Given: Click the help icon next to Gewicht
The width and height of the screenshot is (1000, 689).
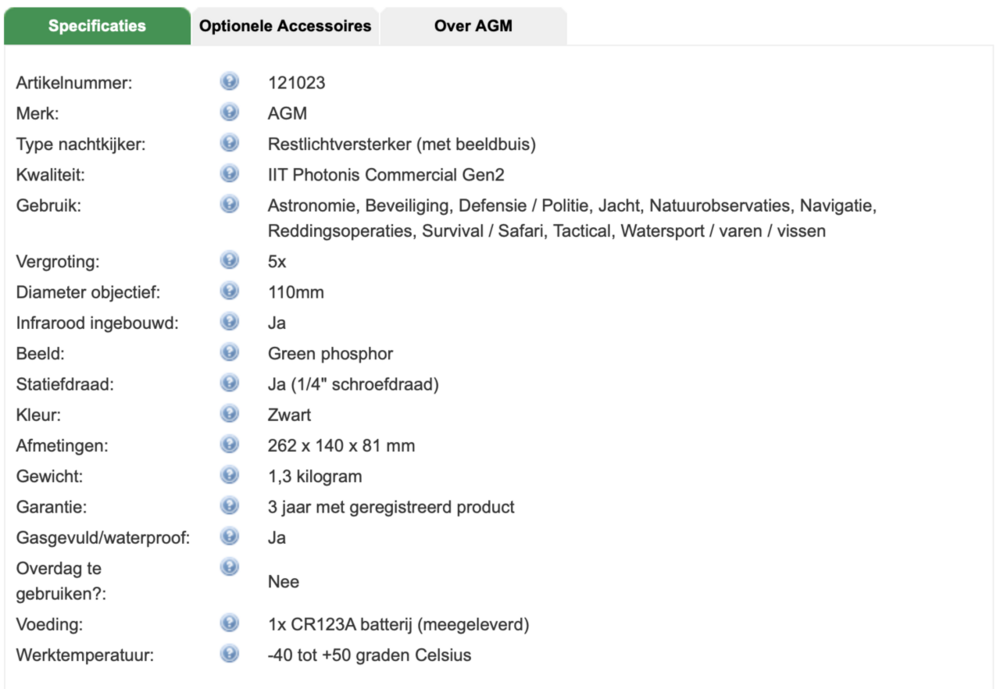Looking at the screenshot, I should point(230,475).
